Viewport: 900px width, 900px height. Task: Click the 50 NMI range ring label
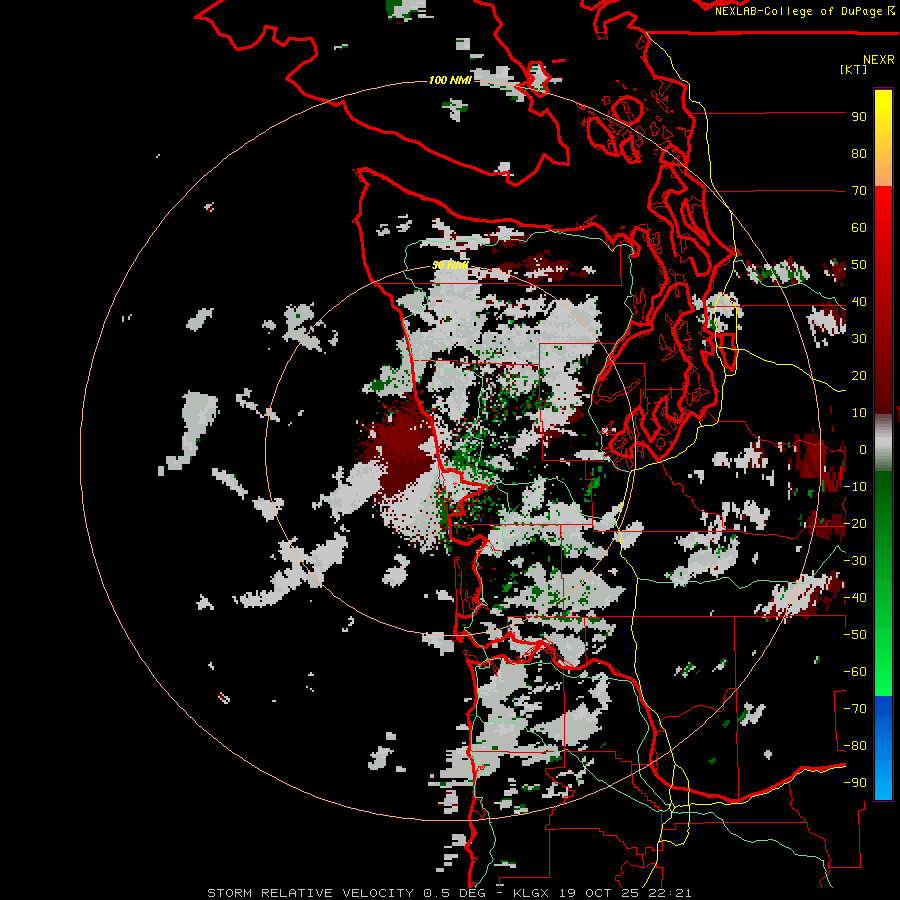click(451, 265)
